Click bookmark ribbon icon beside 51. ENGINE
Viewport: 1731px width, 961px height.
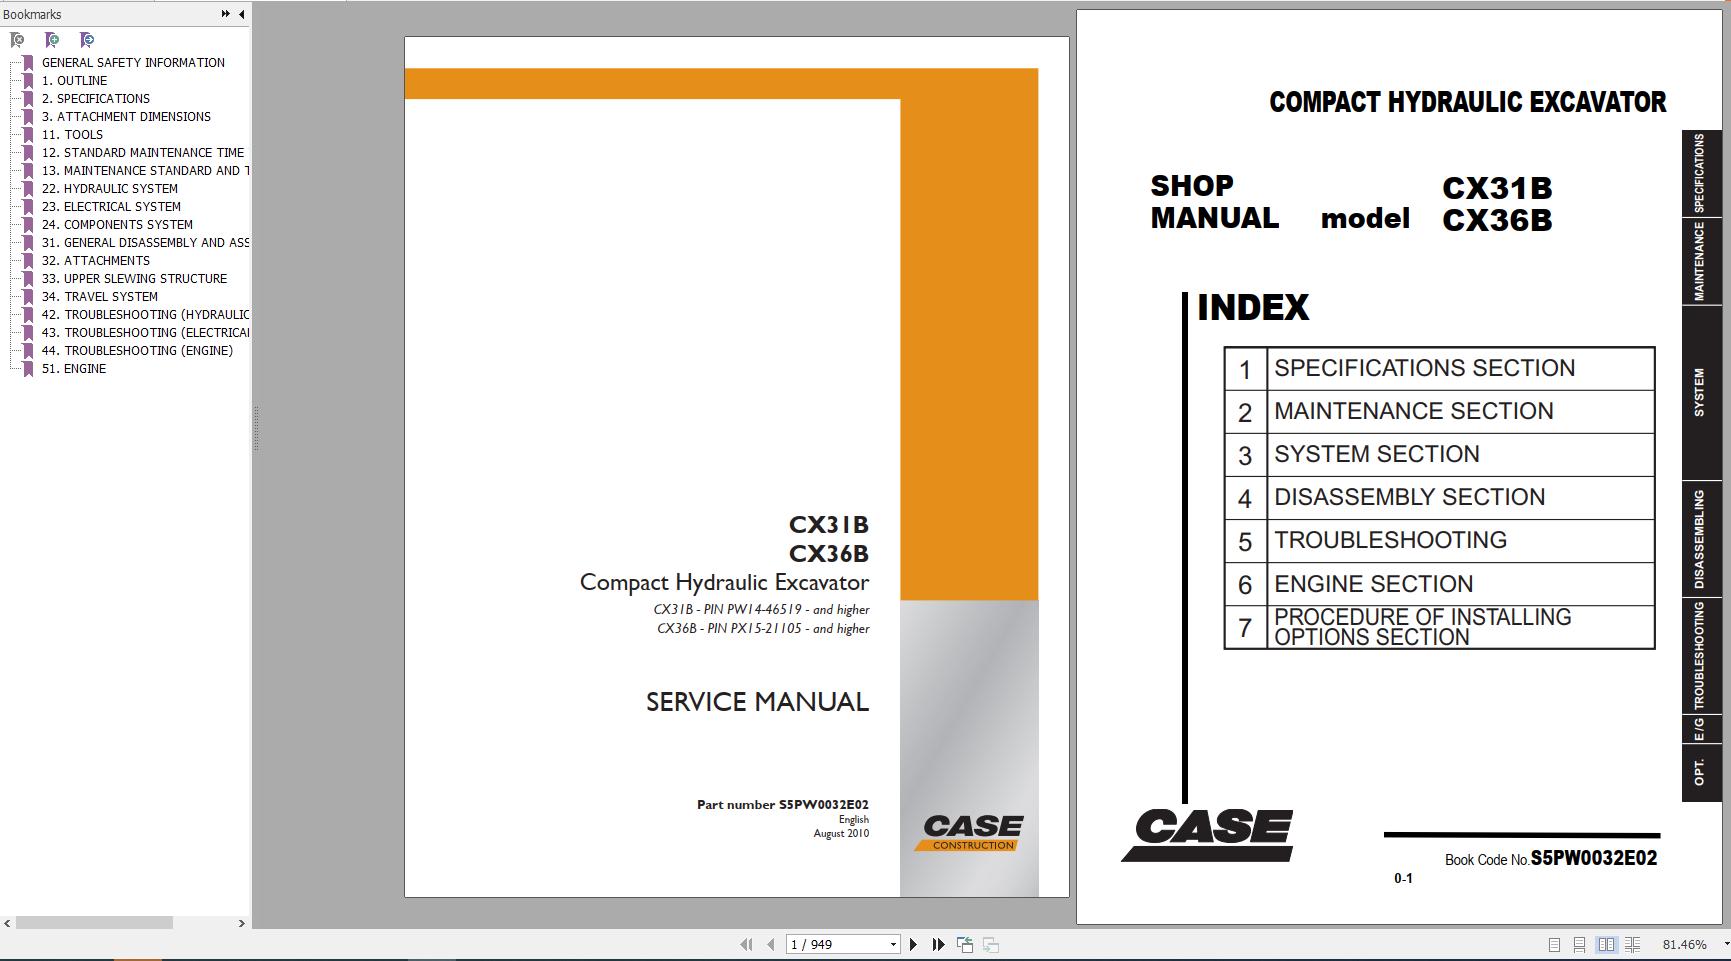point(28,368)
